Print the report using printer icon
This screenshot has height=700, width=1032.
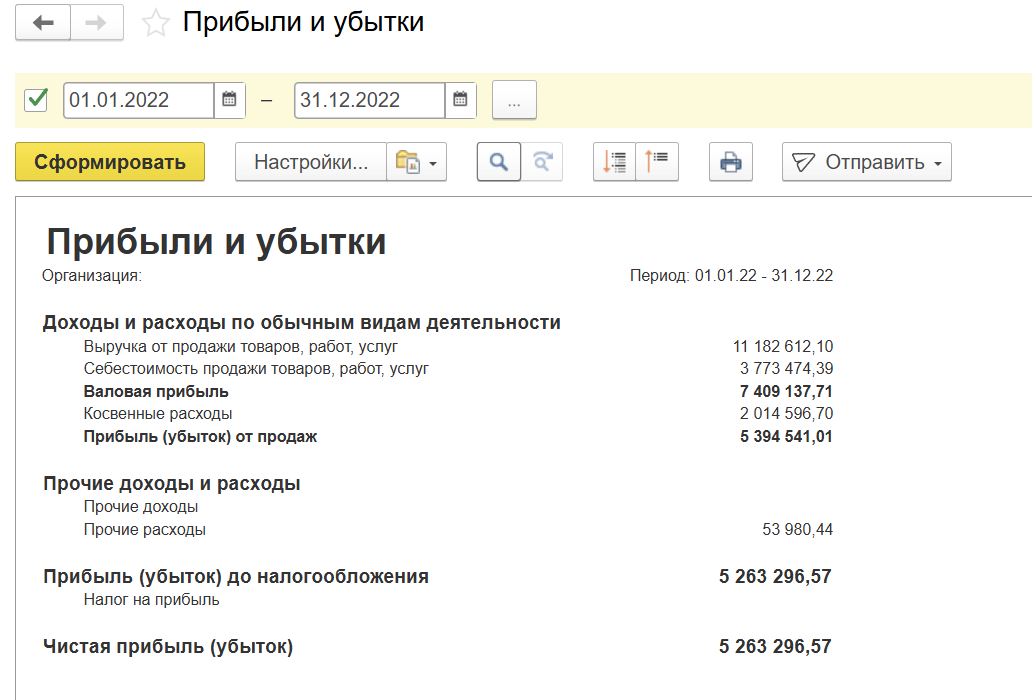[x=731, y=162]
